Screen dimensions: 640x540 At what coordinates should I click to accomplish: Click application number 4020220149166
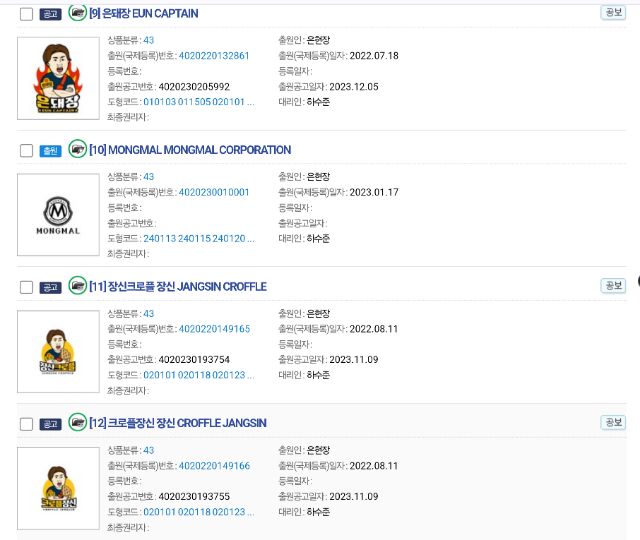pyautogui.click(x=214, y=466)
